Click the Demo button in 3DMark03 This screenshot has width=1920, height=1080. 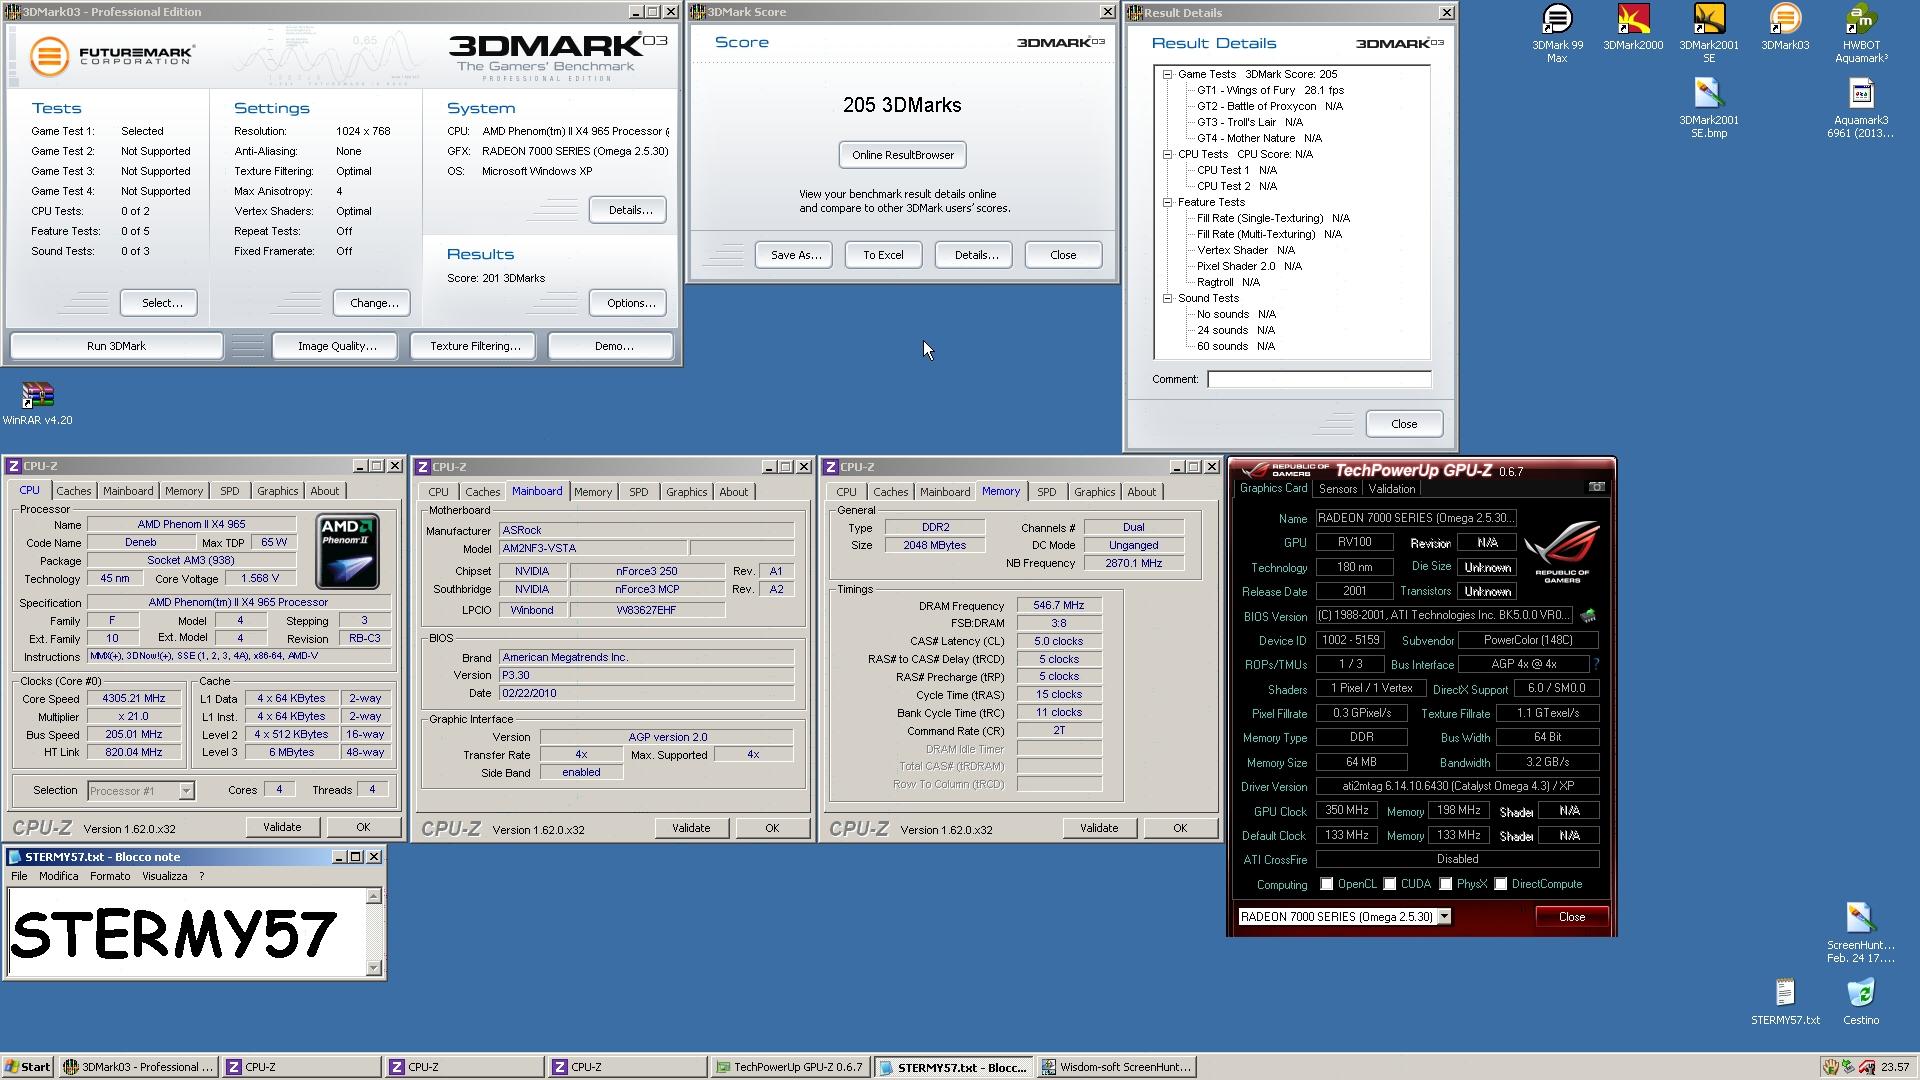(x=612, y=346)
